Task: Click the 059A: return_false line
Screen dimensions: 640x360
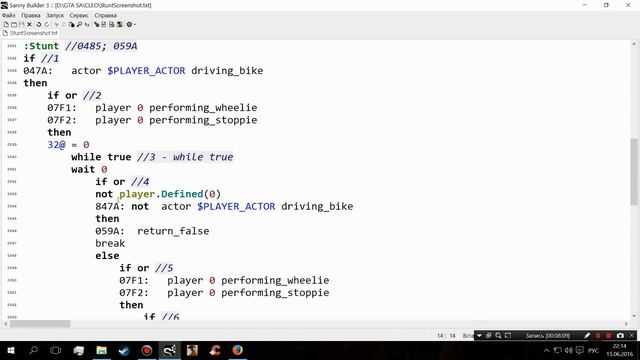Action: pyautogui.click(x=152, y=231)
